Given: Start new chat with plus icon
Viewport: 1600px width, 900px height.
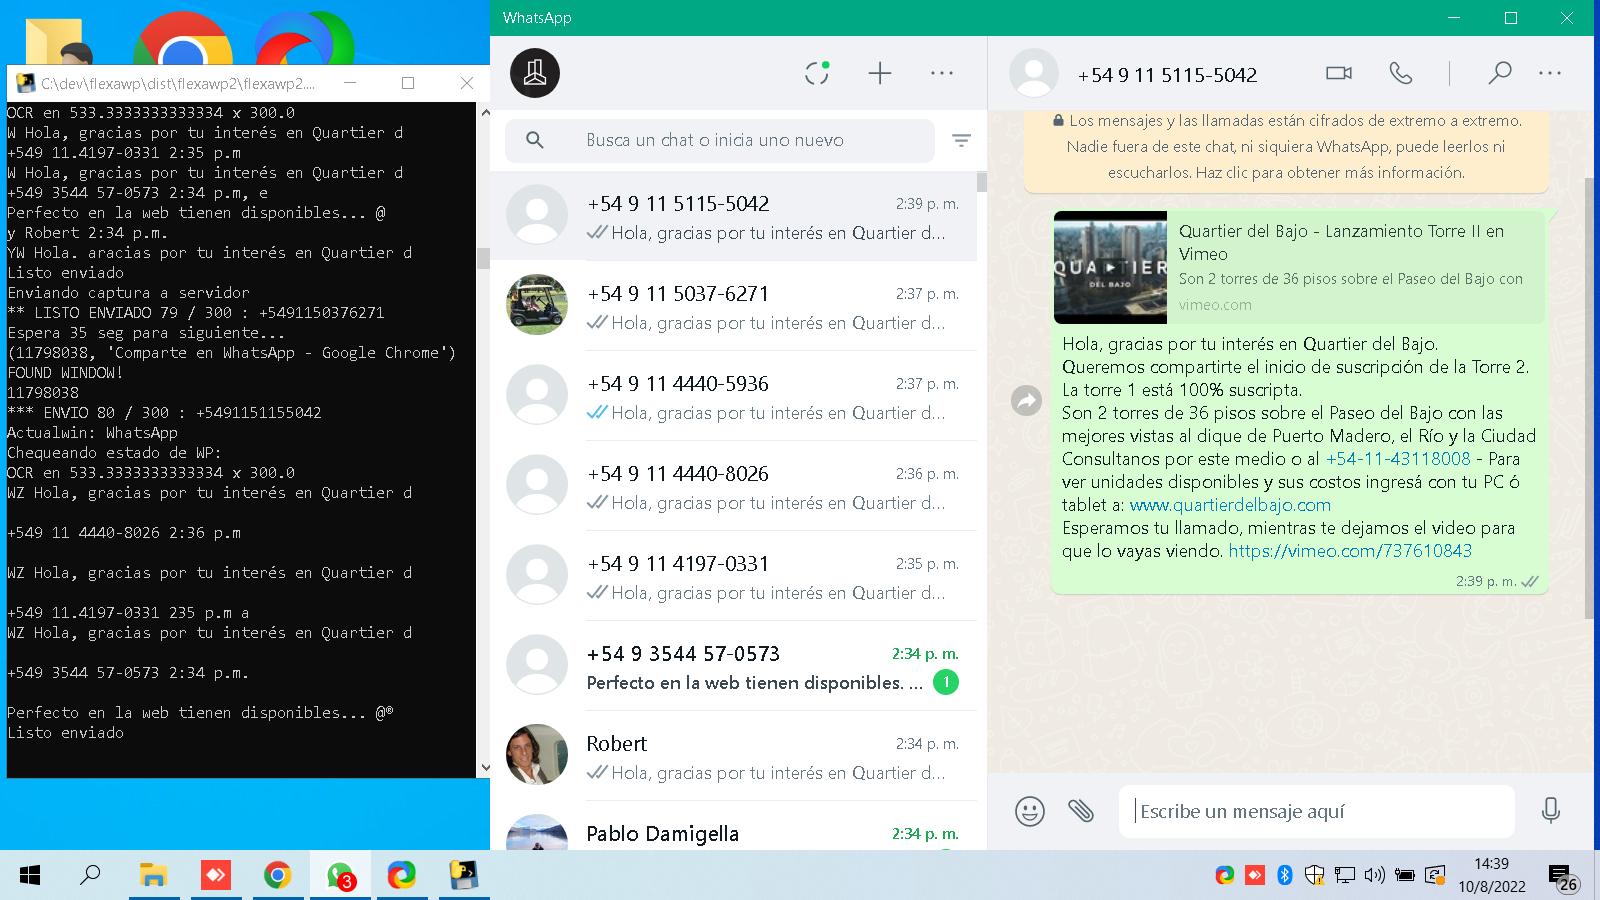Looking at the screenshot, I should point(879,73).
